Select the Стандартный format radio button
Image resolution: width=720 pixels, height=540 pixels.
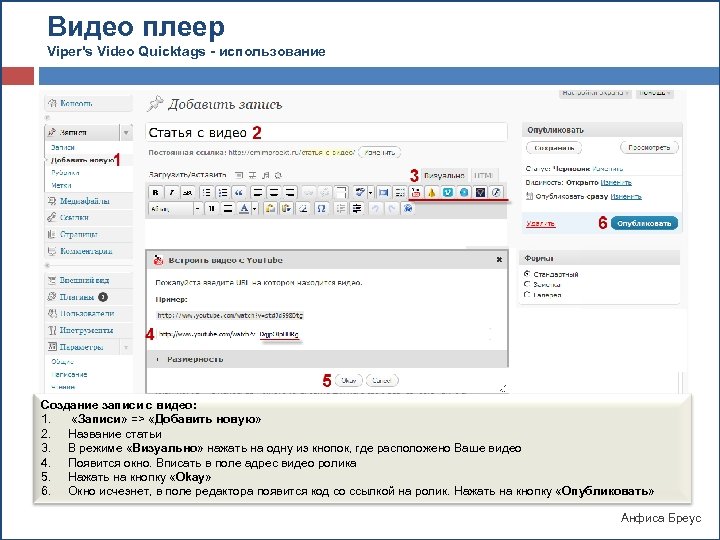pos(527,274)
